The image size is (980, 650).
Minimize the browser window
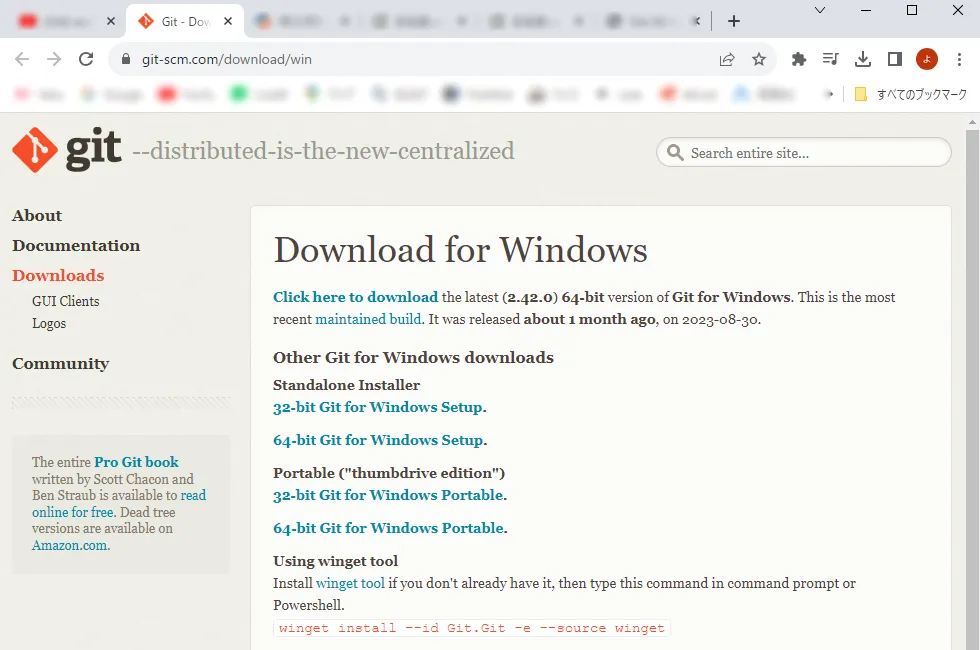click(866, 10)
